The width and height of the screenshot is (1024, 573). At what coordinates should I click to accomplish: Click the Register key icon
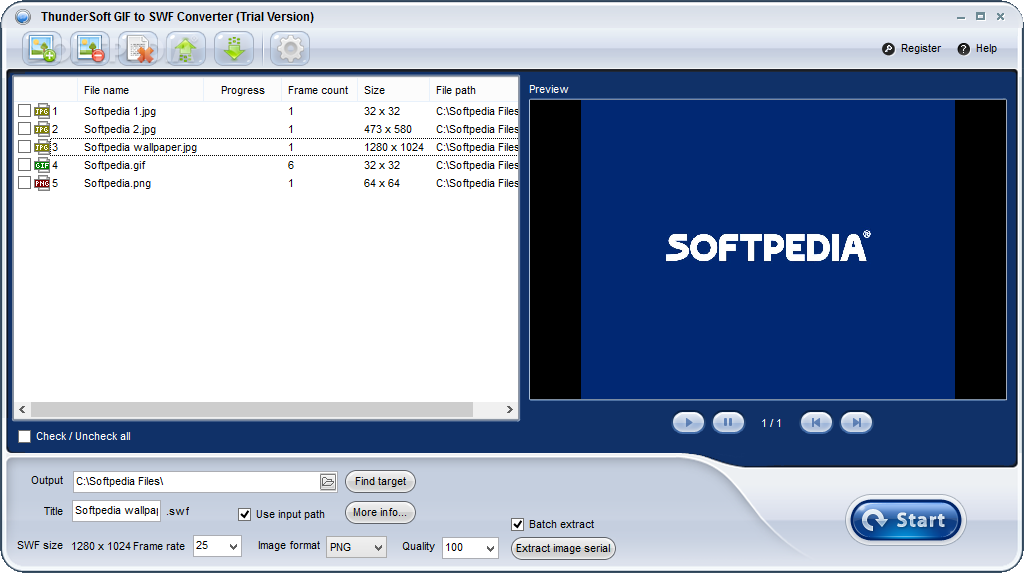888,49
